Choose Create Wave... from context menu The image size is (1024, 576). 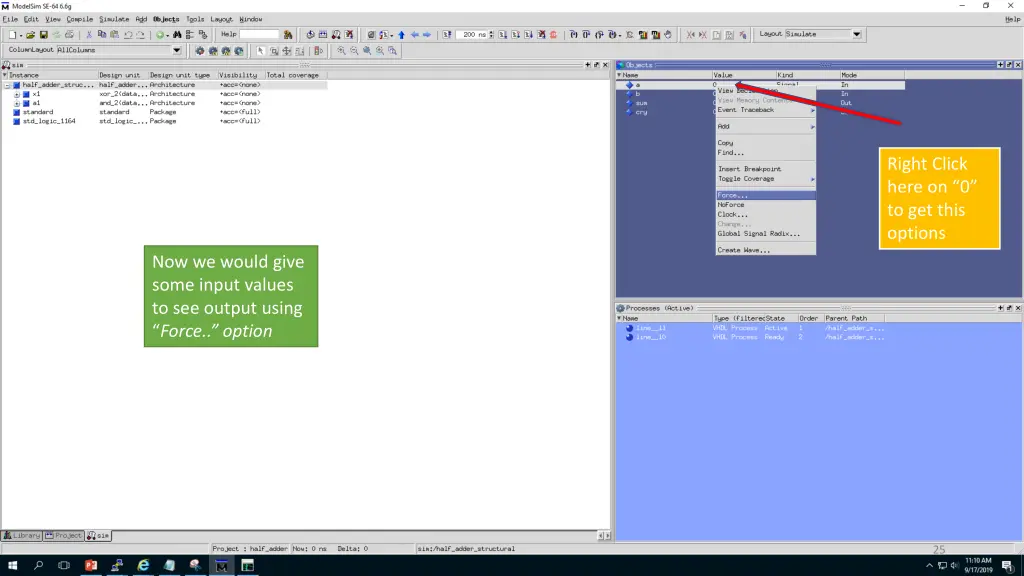[765, 250]
